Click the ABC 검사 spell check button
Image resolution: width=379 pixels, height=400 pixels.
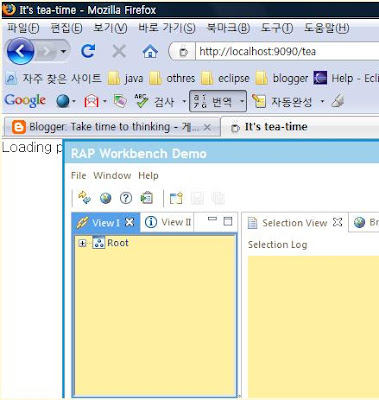154,101
